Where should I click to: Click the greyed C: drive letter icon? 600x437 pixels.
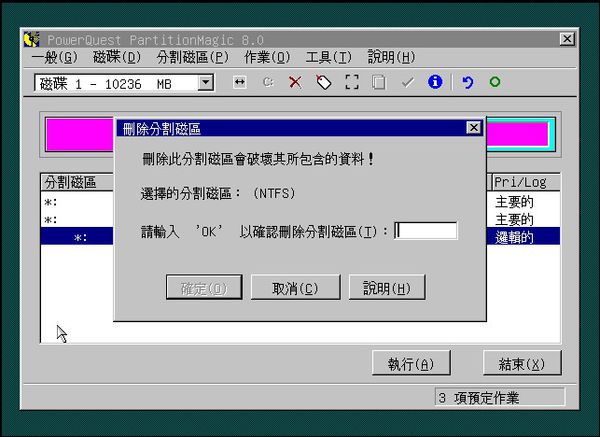[268, 82]
